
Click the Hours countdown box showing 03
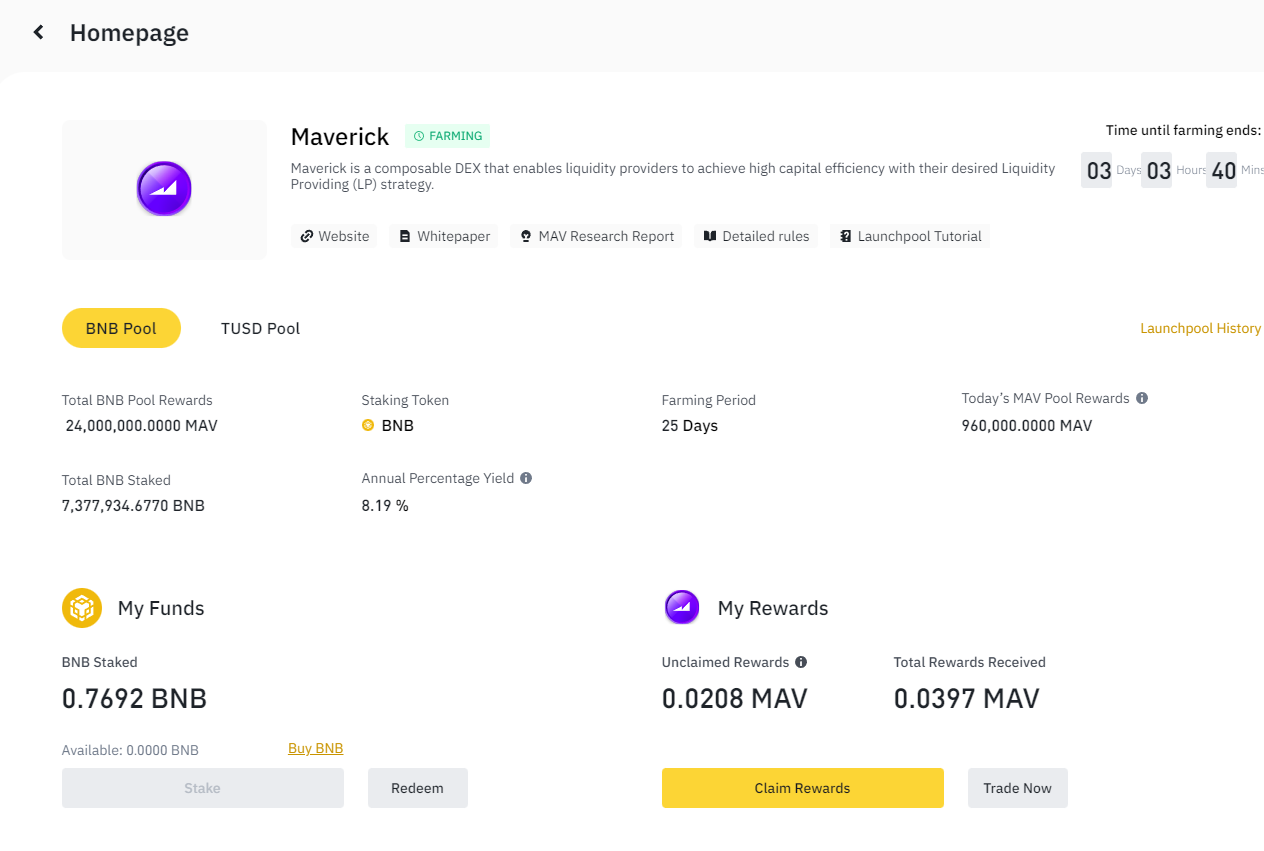pyautogui.click(x=1157, y=170)
